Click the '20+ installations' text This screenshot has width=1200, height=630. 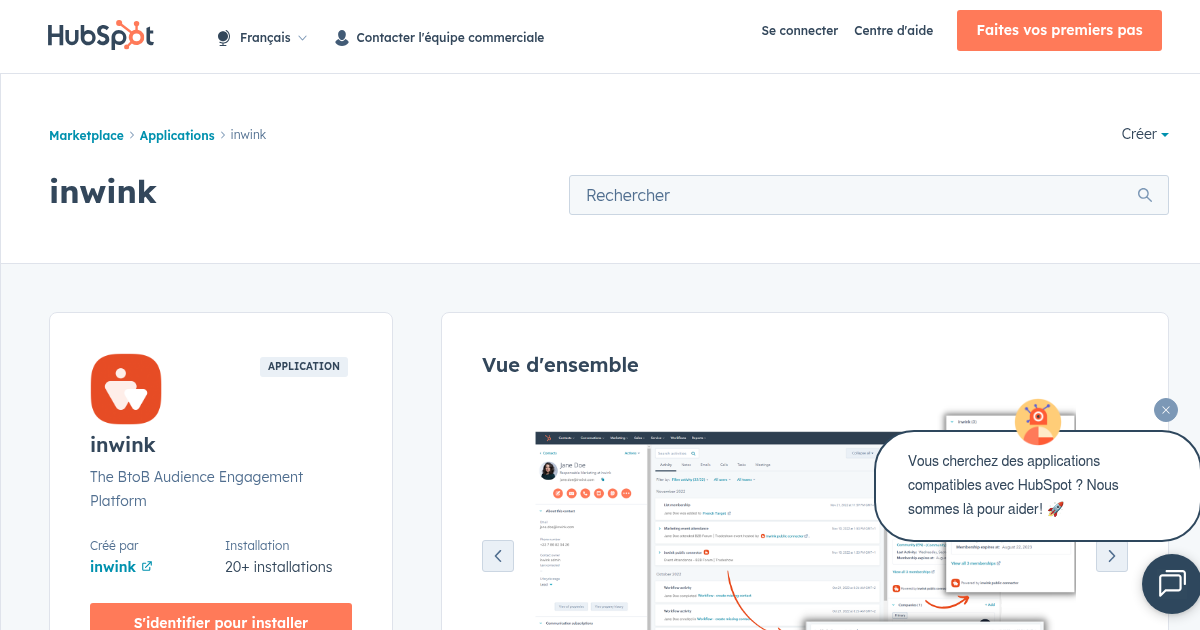(279, 567)
